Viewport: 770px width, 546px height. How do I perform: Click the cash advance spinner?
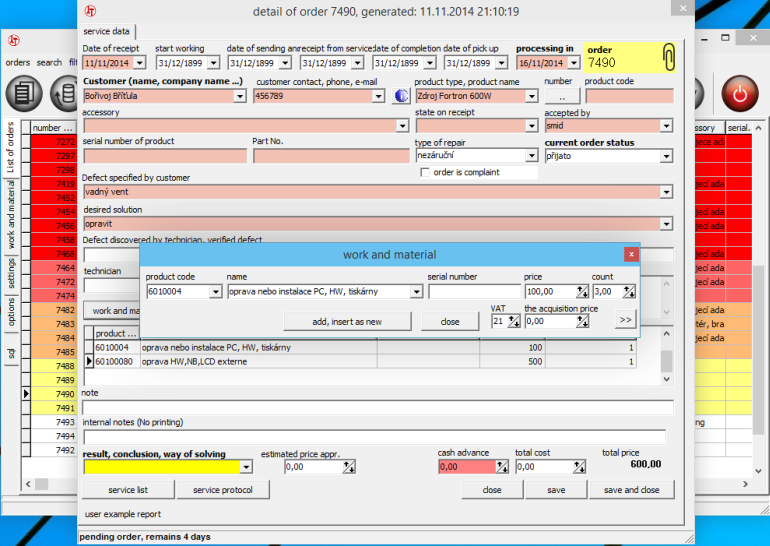coord(502,467)
